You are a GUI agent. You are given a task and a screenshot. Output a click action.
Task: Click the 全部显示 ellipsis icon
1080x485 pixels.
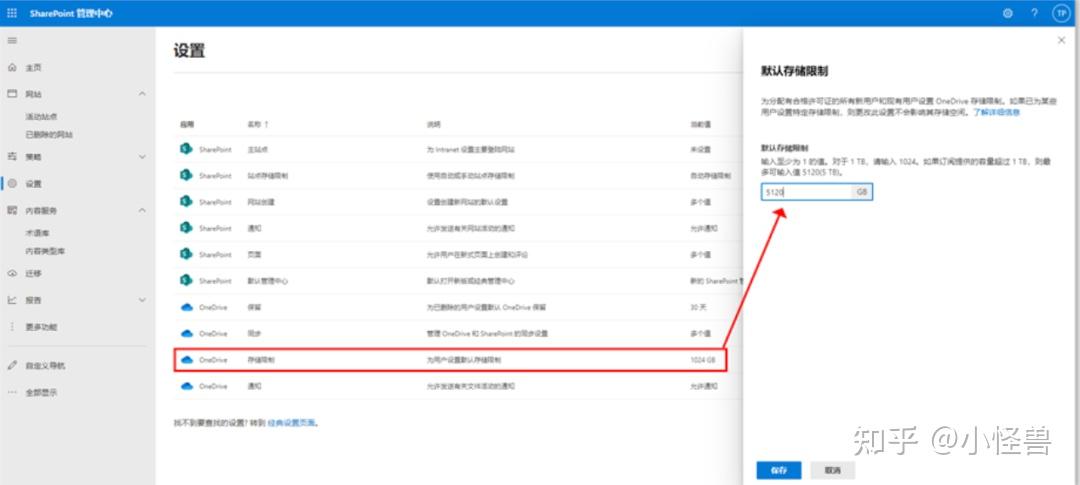[12, 392]
